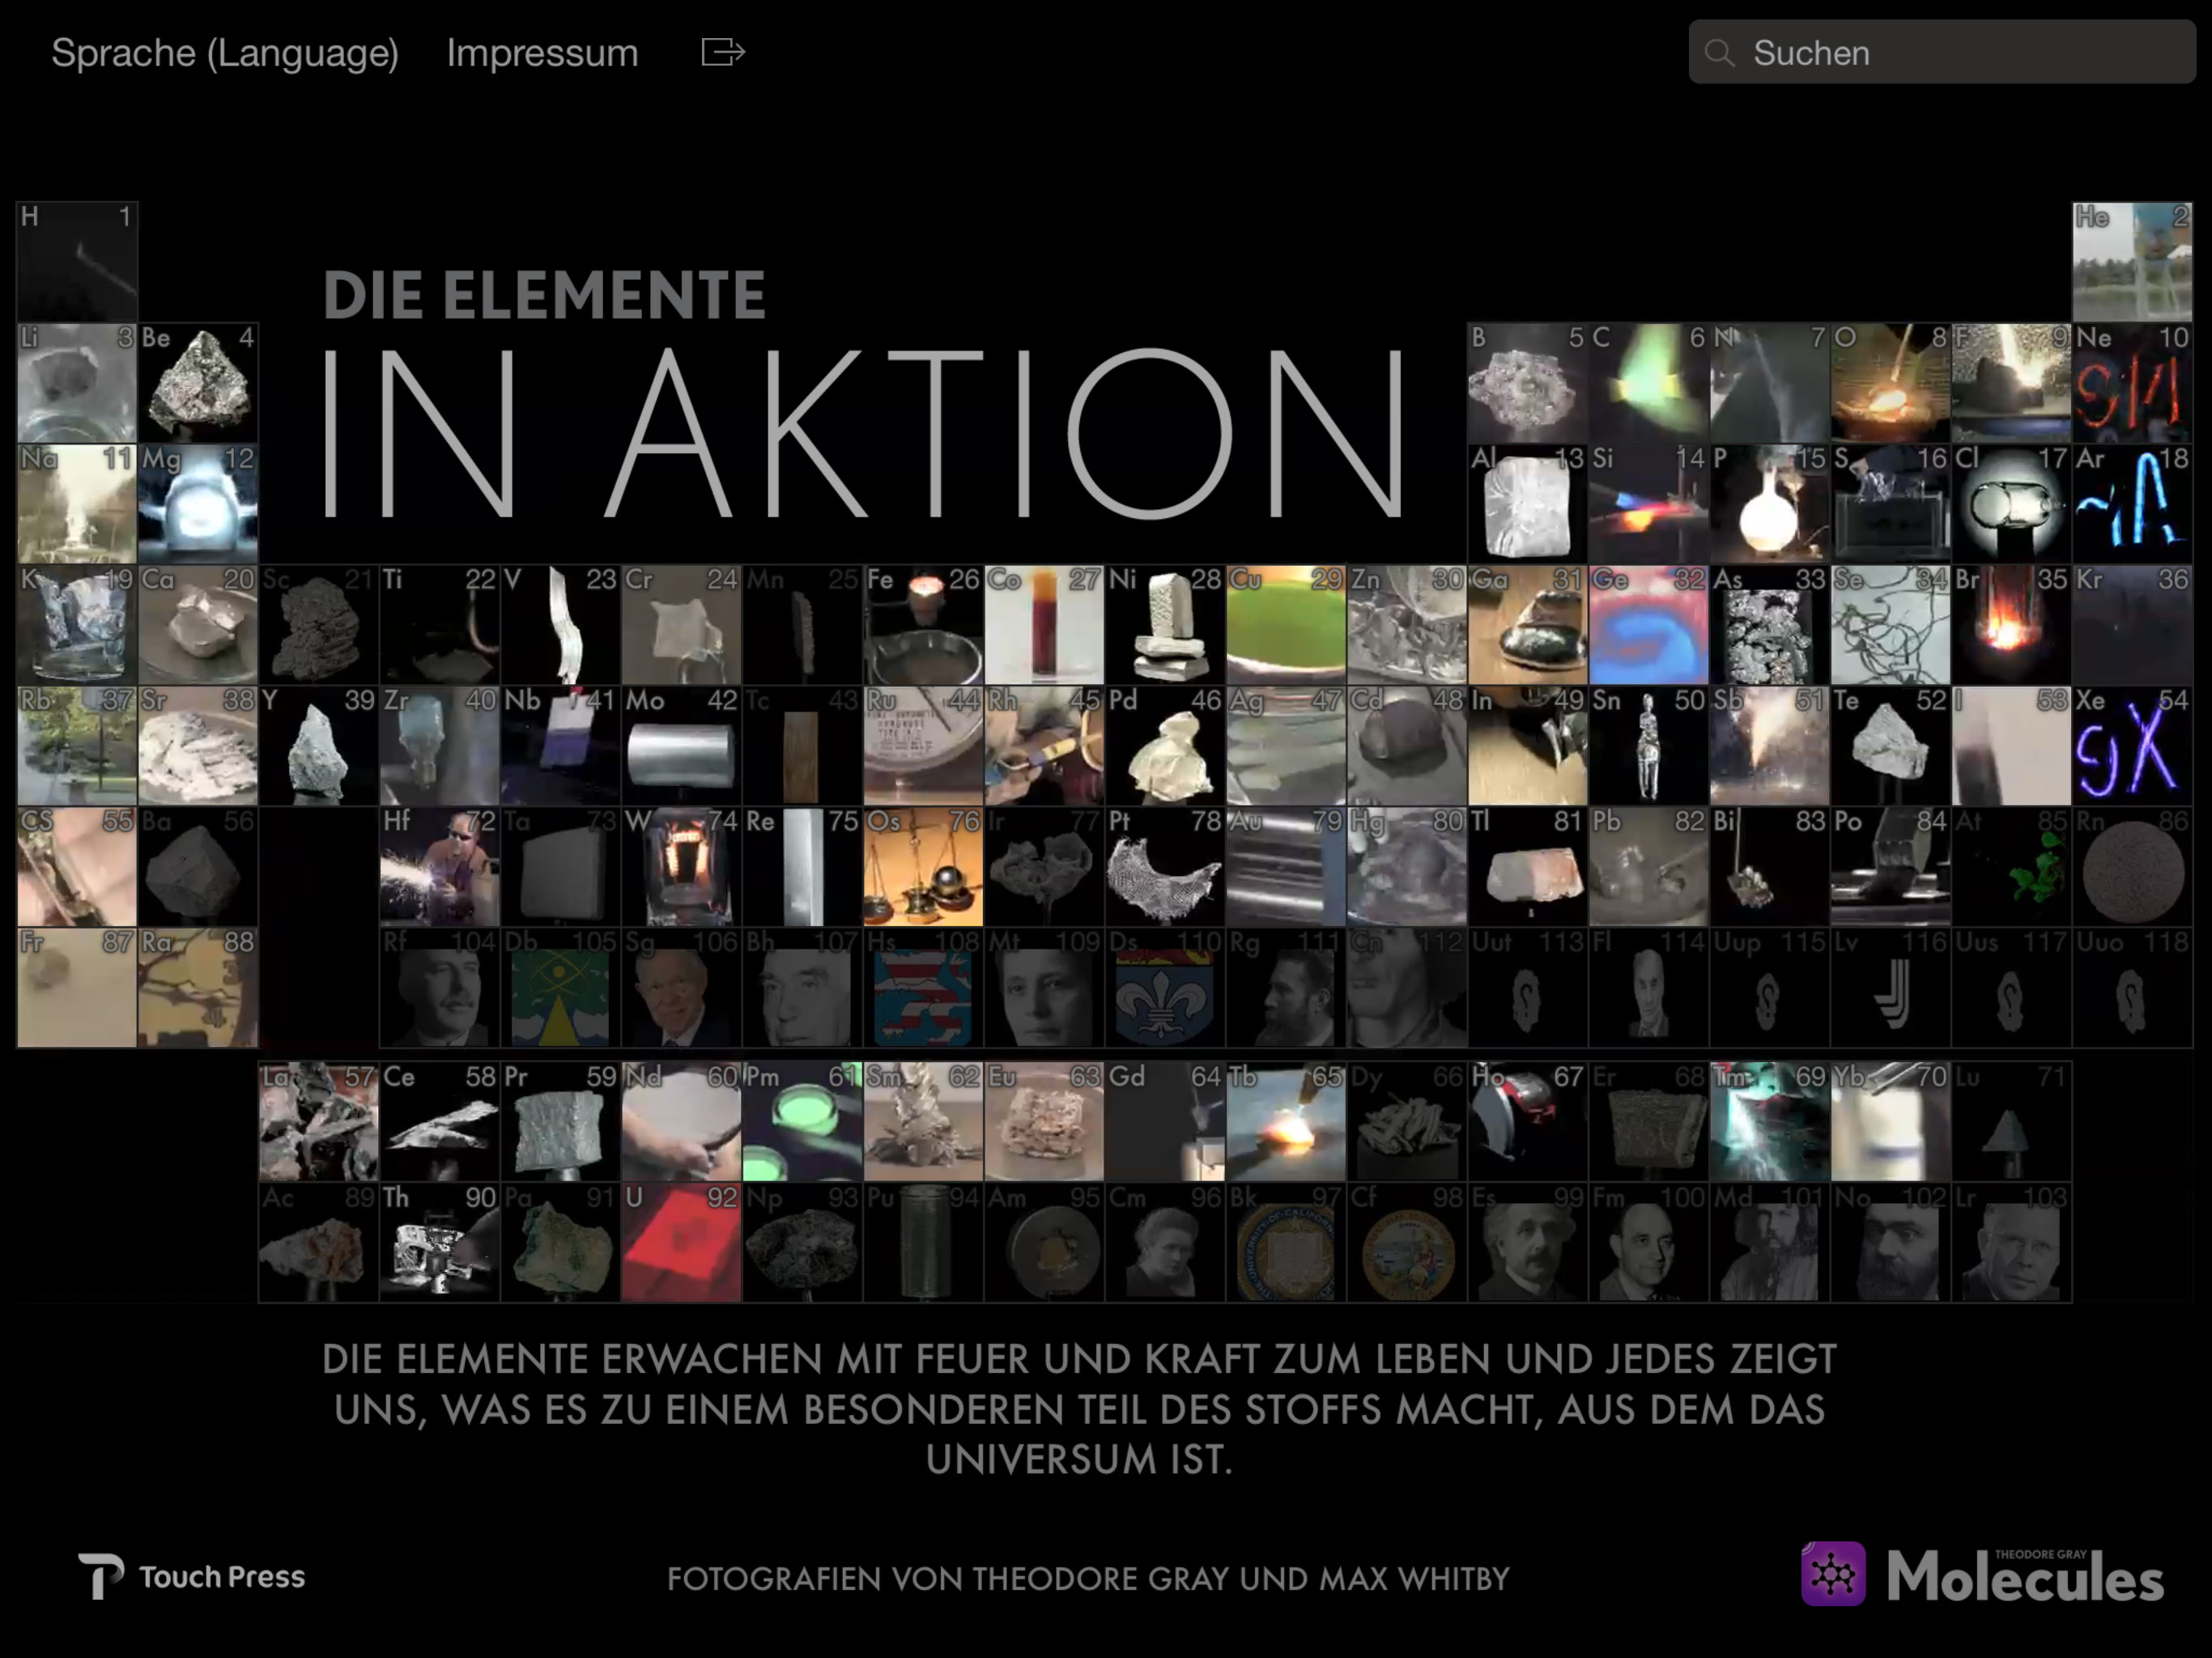Viewport: 2212px width, 1658px height.
Task: Open Sprache (Language) menu
Action: point(225,53)
